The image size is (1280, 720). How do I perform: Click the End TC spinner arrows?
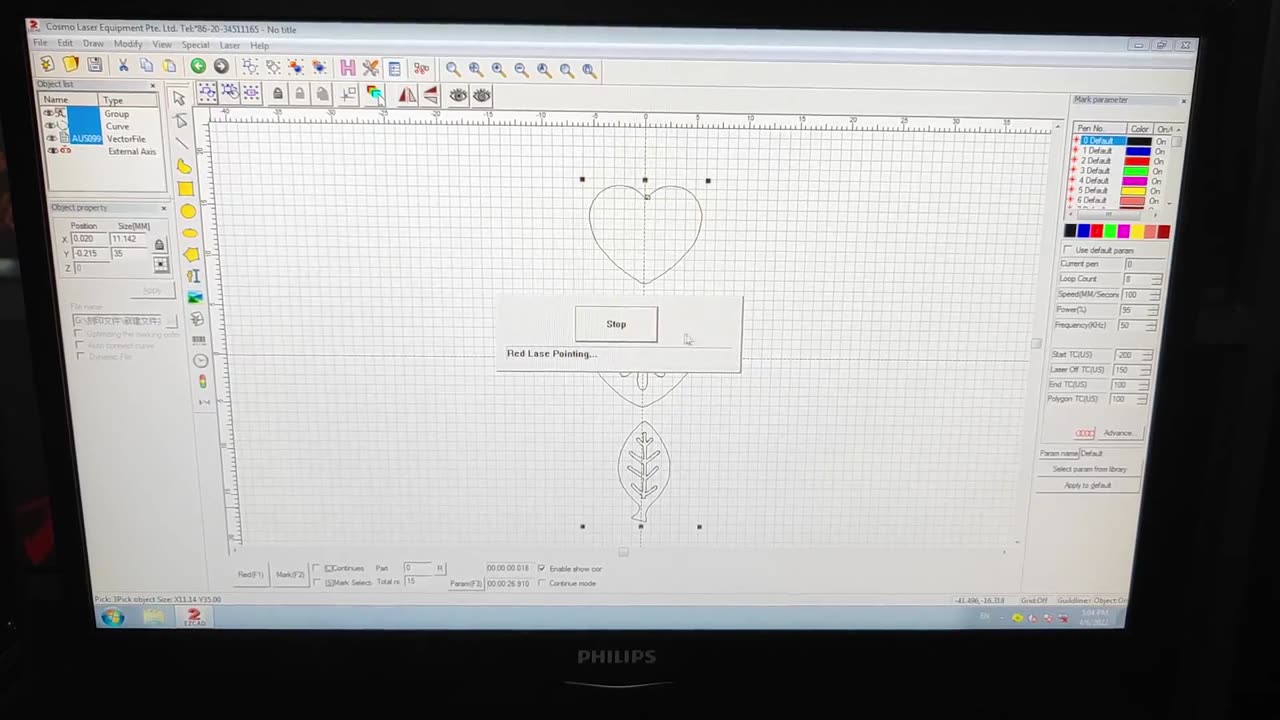pos(1146,384)
